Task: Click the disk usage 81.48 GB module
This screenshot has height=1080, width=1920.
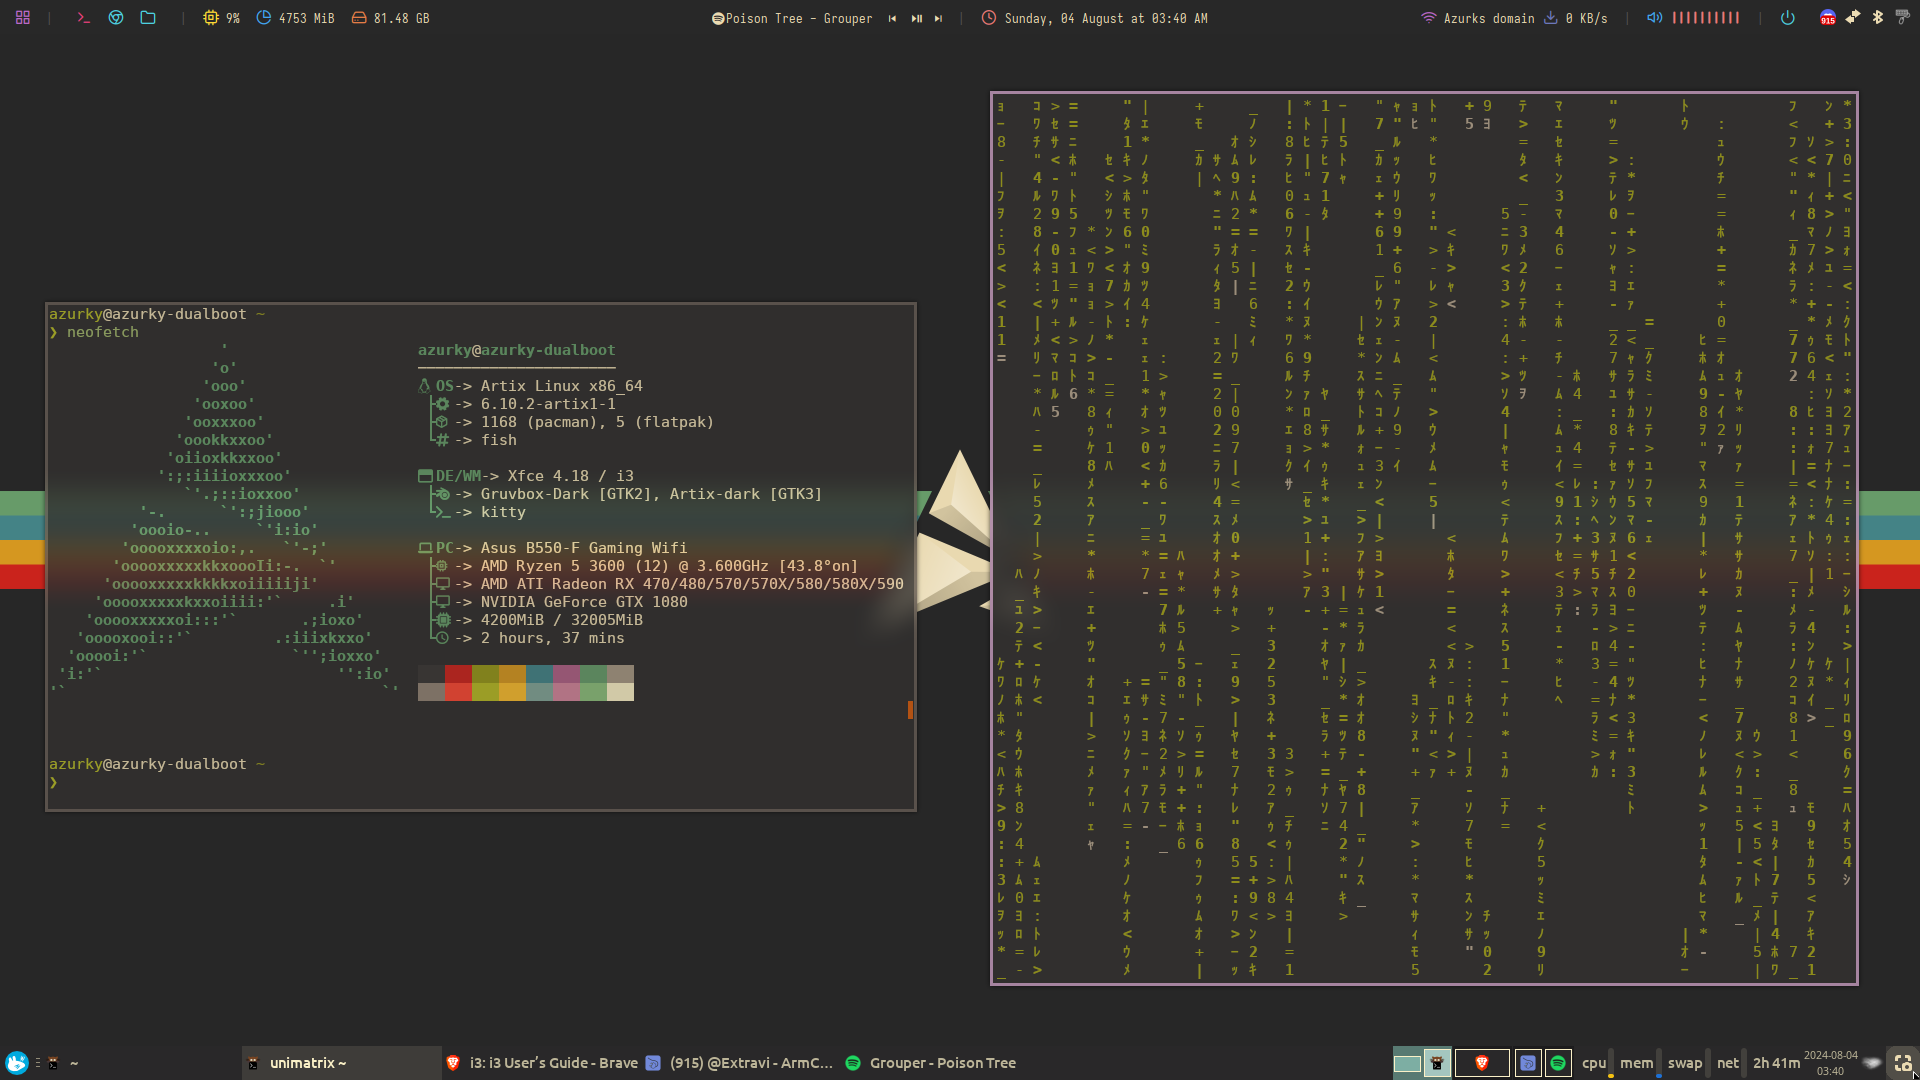Action: (390, 18)
